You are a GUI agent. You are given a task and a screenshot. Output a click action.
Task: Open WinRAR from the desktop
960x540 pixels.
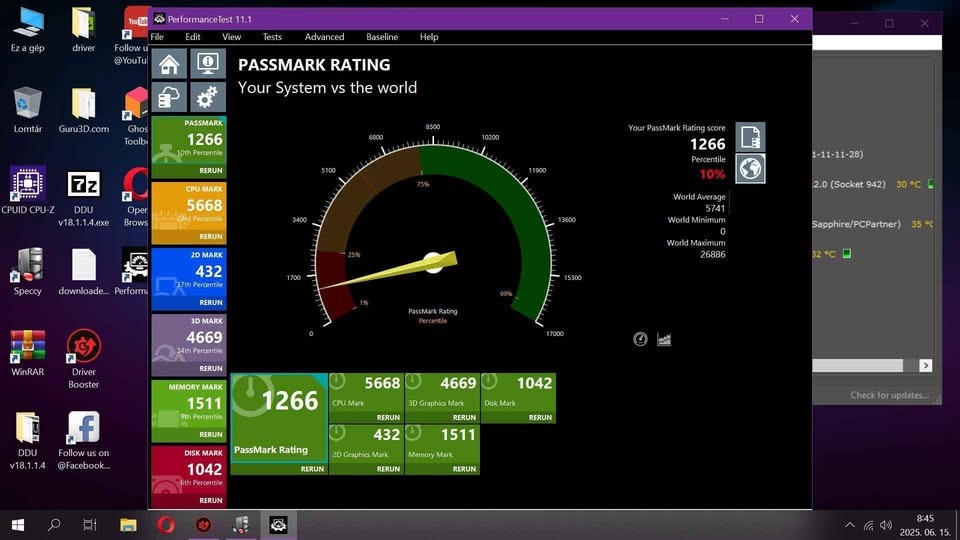coord(28,353)
